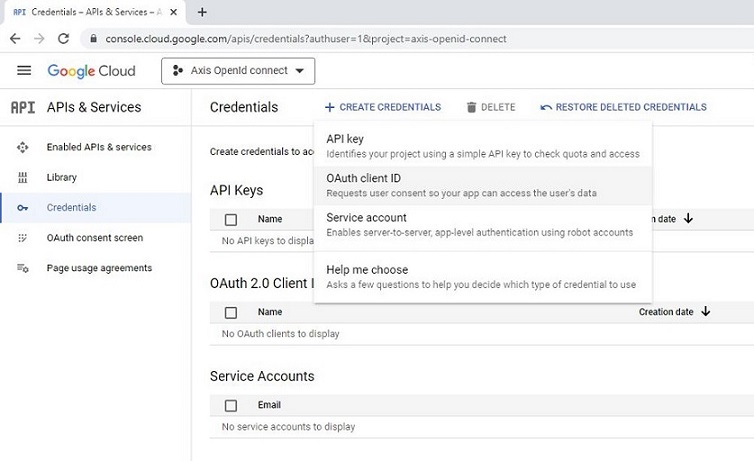The height and width of the screenshot is (461, 754).
Task: Open Enabled APIs & services page
Action: [99, 147]
